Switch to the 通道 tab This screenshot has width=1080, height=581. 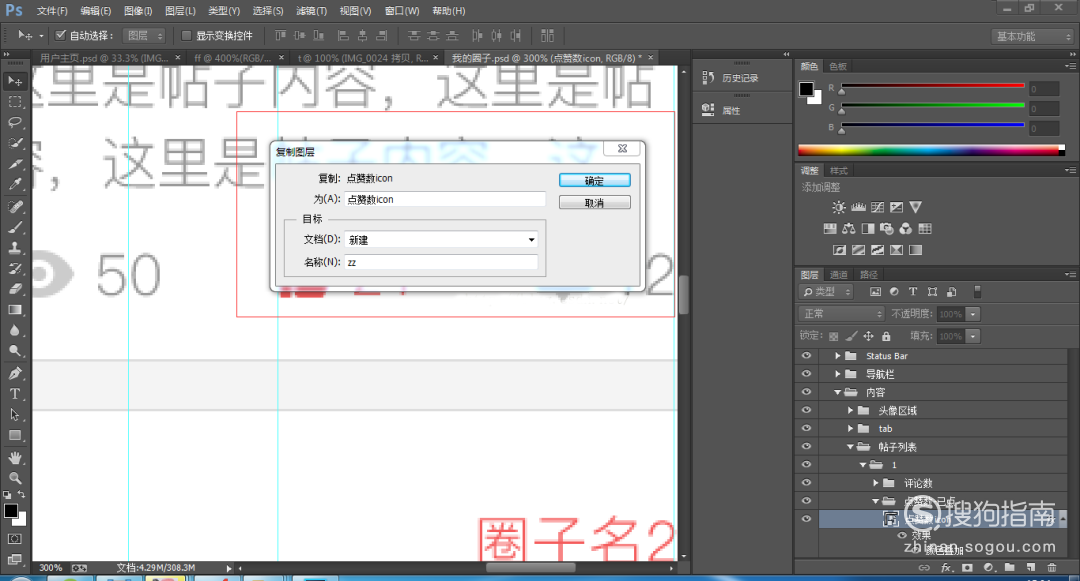coord(838,275)
